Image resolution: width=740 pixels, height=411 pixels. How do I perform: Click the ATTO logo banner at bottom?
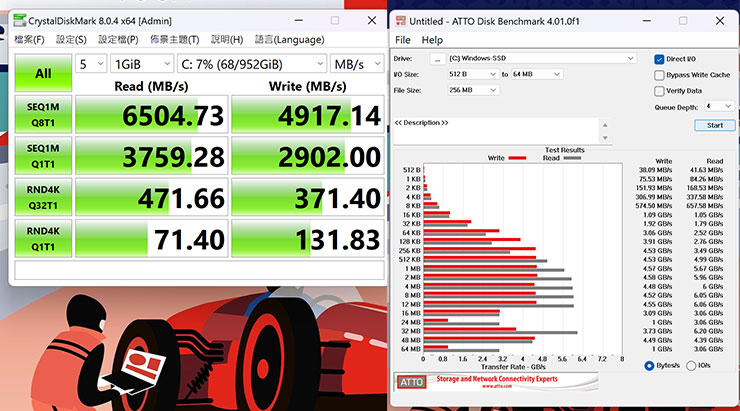coord(496,381)
